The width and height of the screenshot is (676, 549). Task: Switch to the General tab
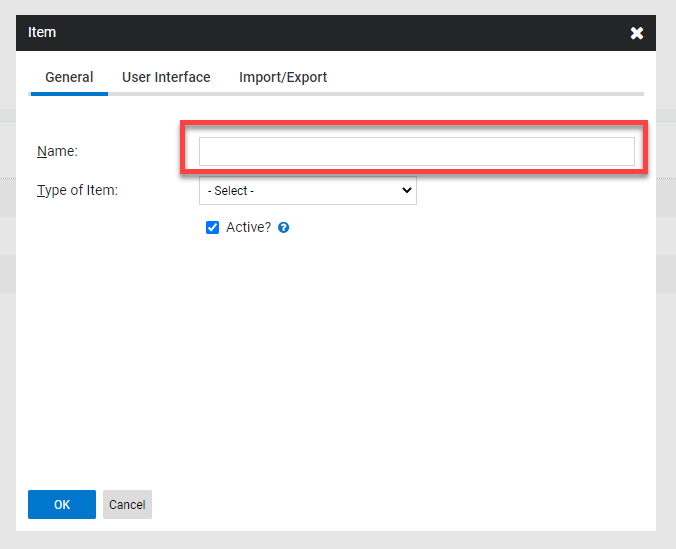click(69, 77)
